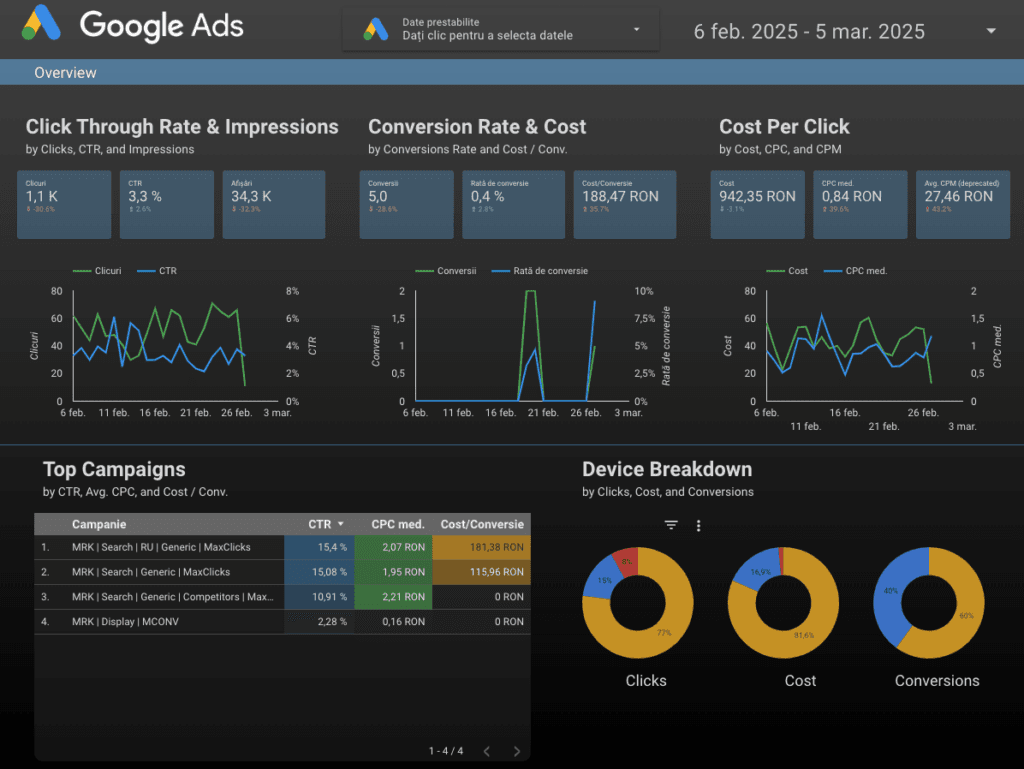Expand the Date prestabilite data selector dropdown

pyautogui.click(x=636, y=29)
